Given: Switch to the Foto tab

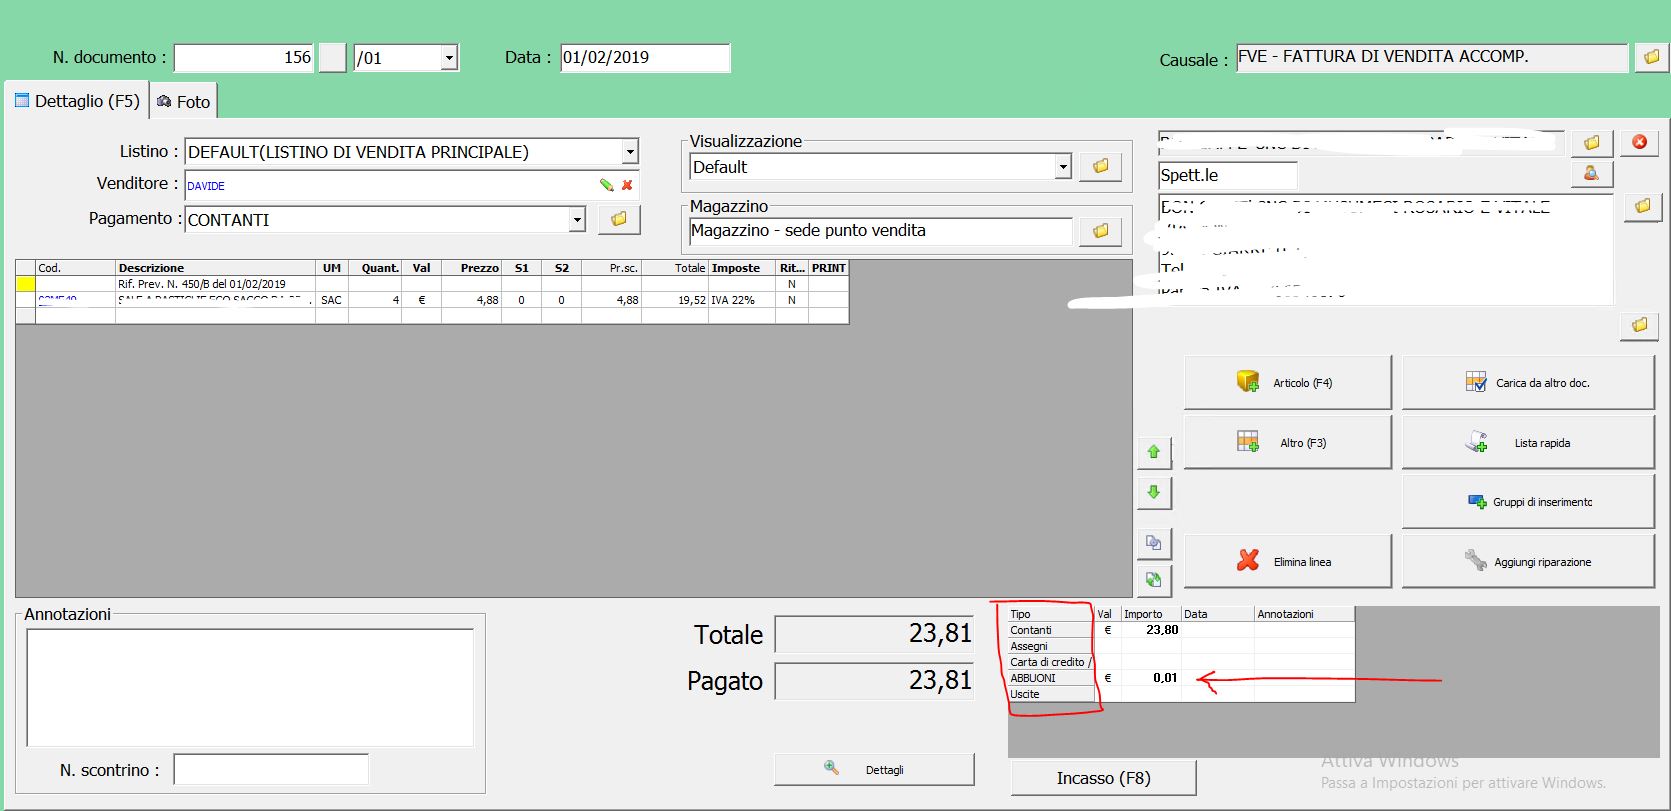Looking at the screenshot, I should [184, 102].
